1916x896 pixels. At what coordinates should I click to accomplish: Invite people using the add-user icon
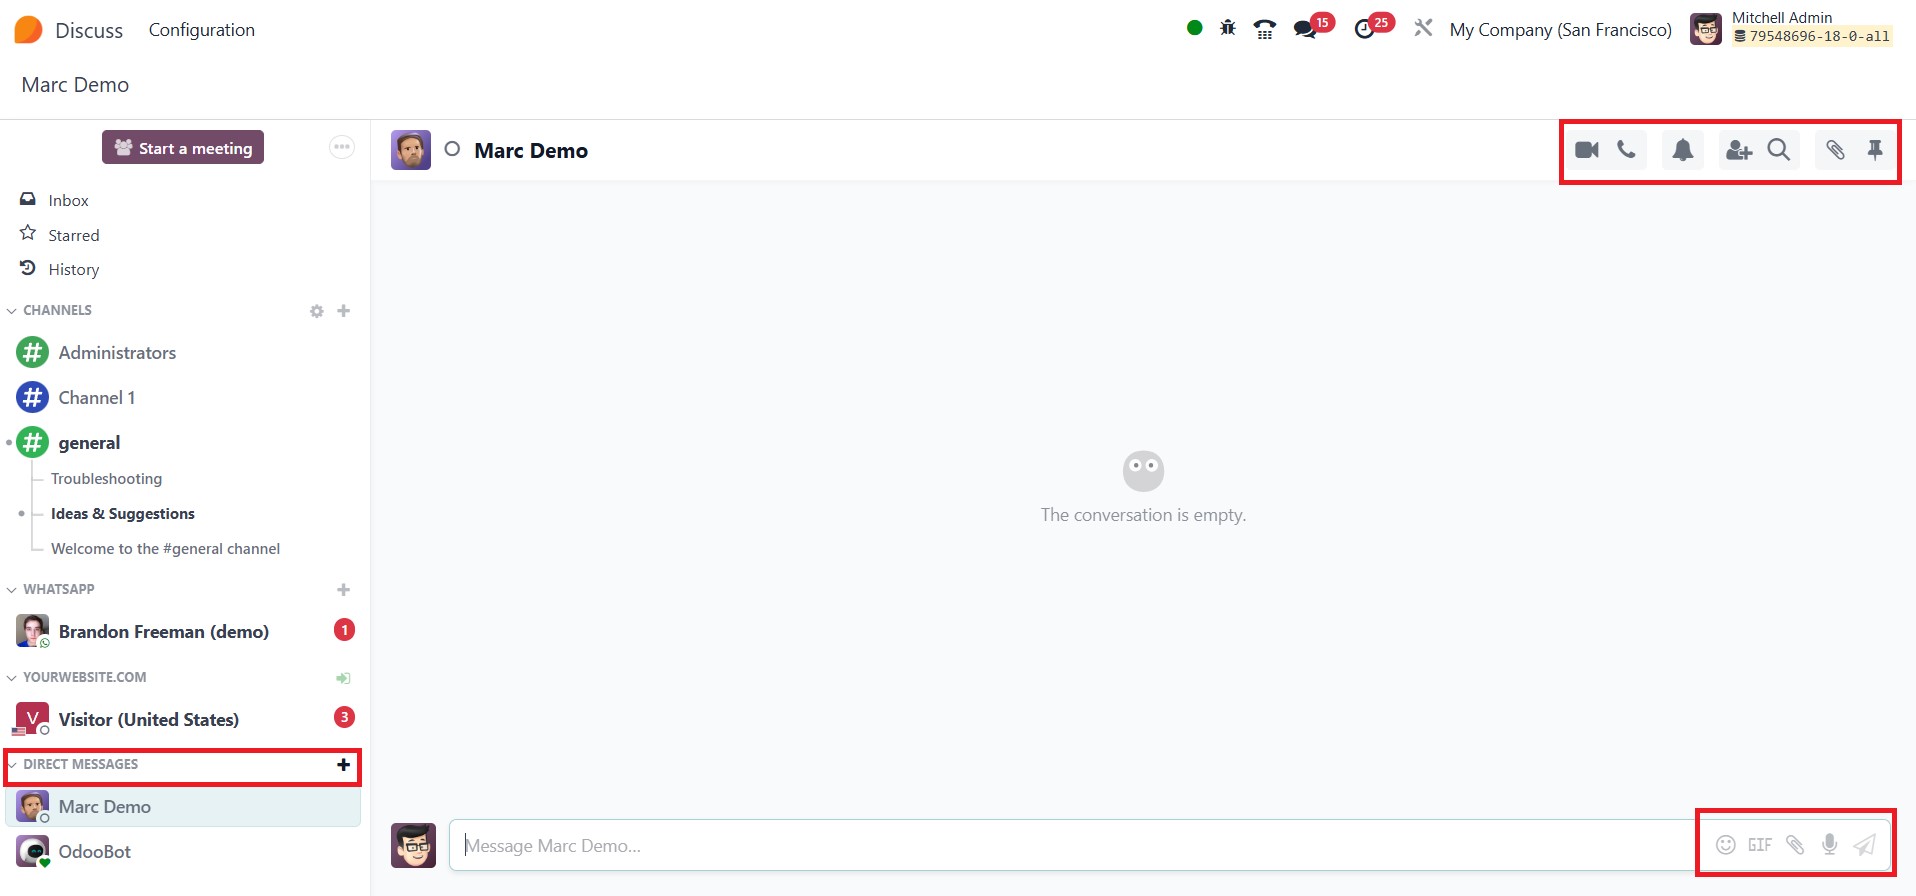[1739, 150]
